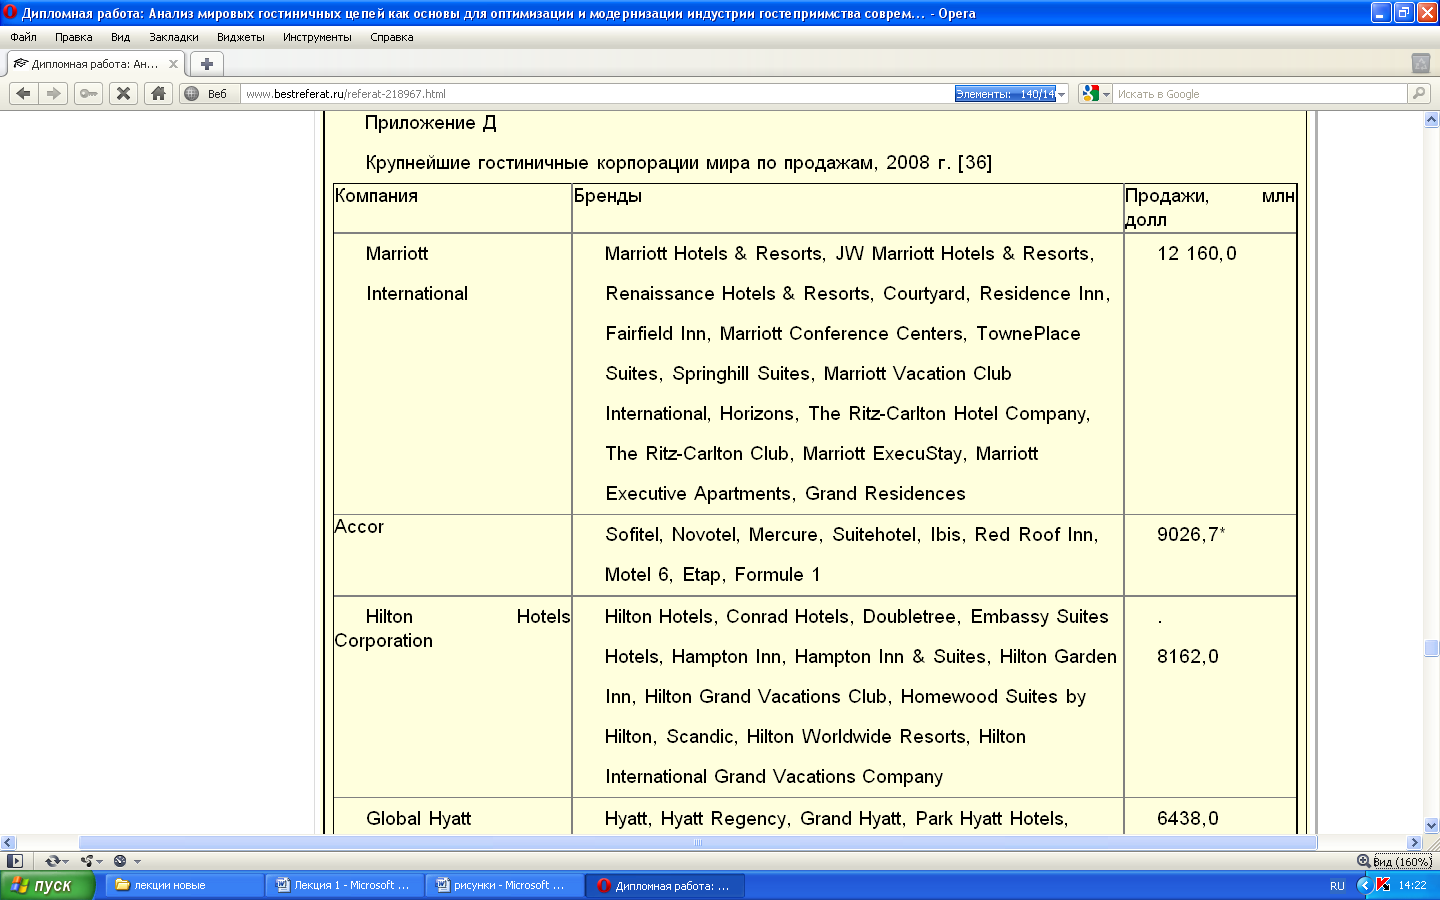Image resolution: width=1440 pixels, height=900 pixels.
Task: Open the Файл menu
Action: tap(23, 37)
